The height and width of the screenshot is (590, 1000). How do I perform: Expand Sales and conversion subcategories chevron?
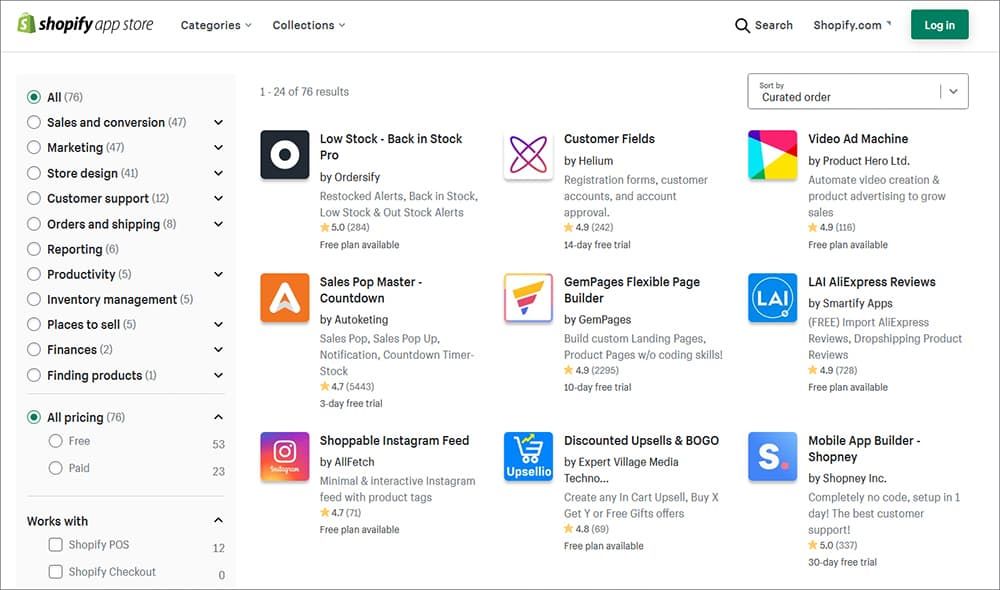218,122
